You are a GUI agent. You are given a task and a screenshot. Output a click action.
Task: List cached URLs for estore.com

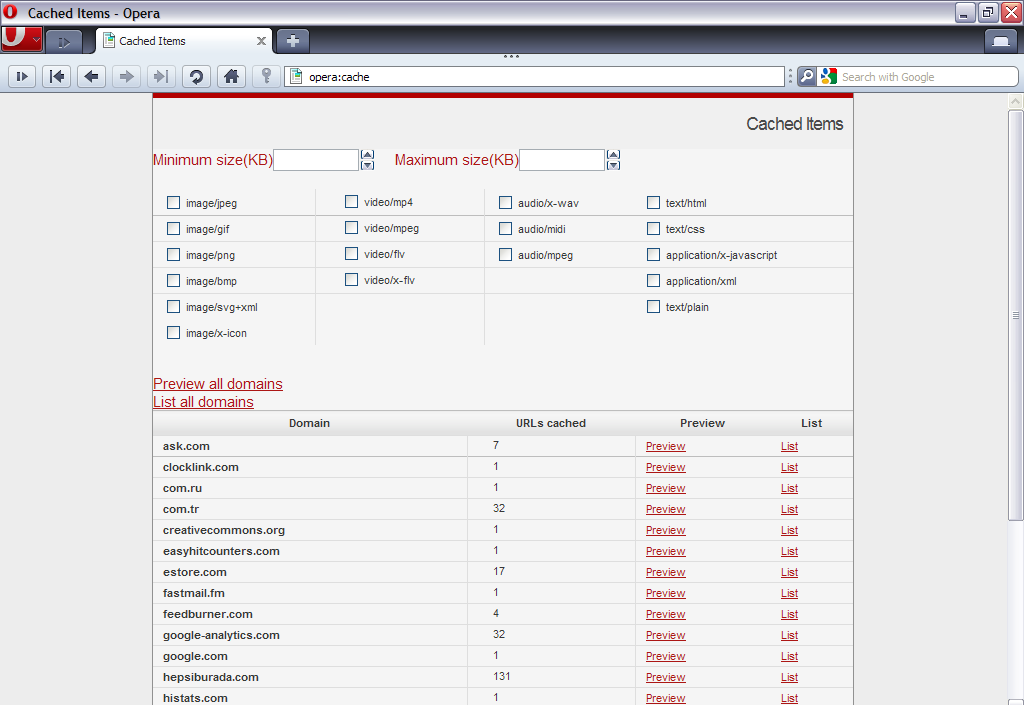click(x=789, y=572)
